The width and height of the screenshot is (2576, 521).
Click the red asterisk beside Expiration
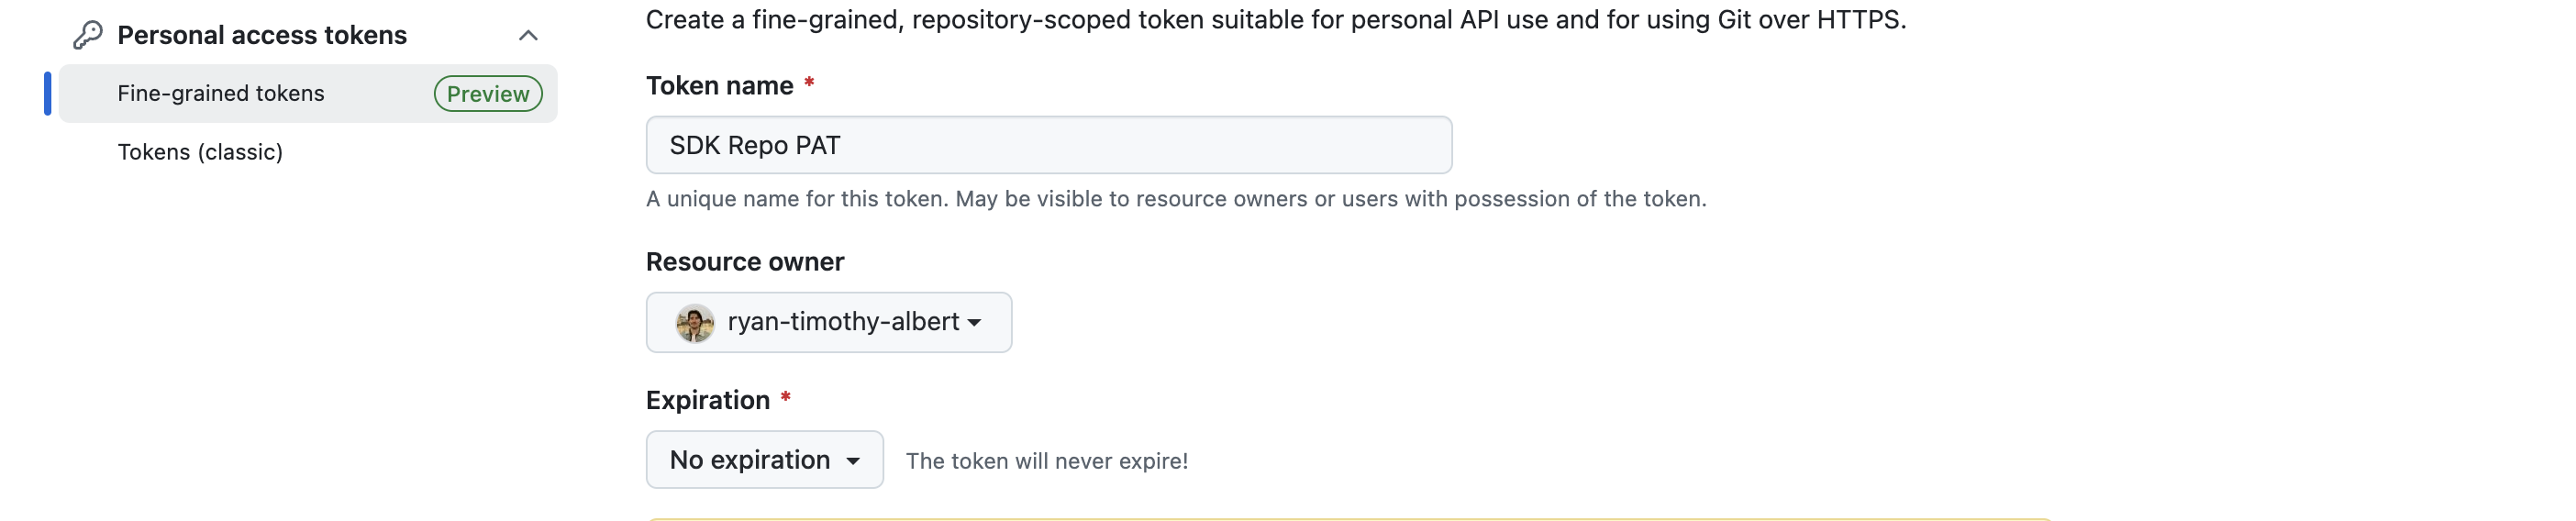coord(786,398)
